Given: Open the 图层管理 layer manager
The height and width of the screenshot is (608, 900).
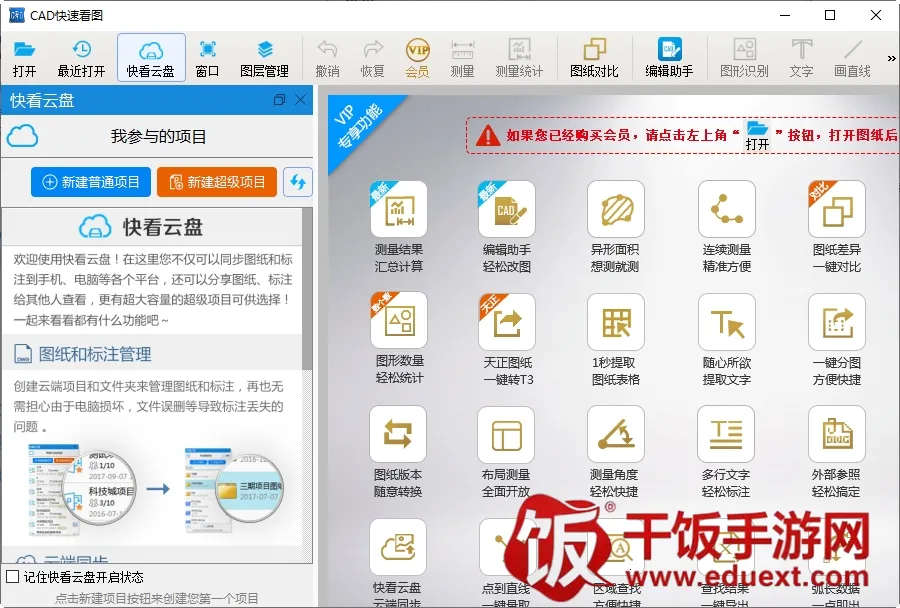Looking at the screenshot, I should click(x=264, y=57).
